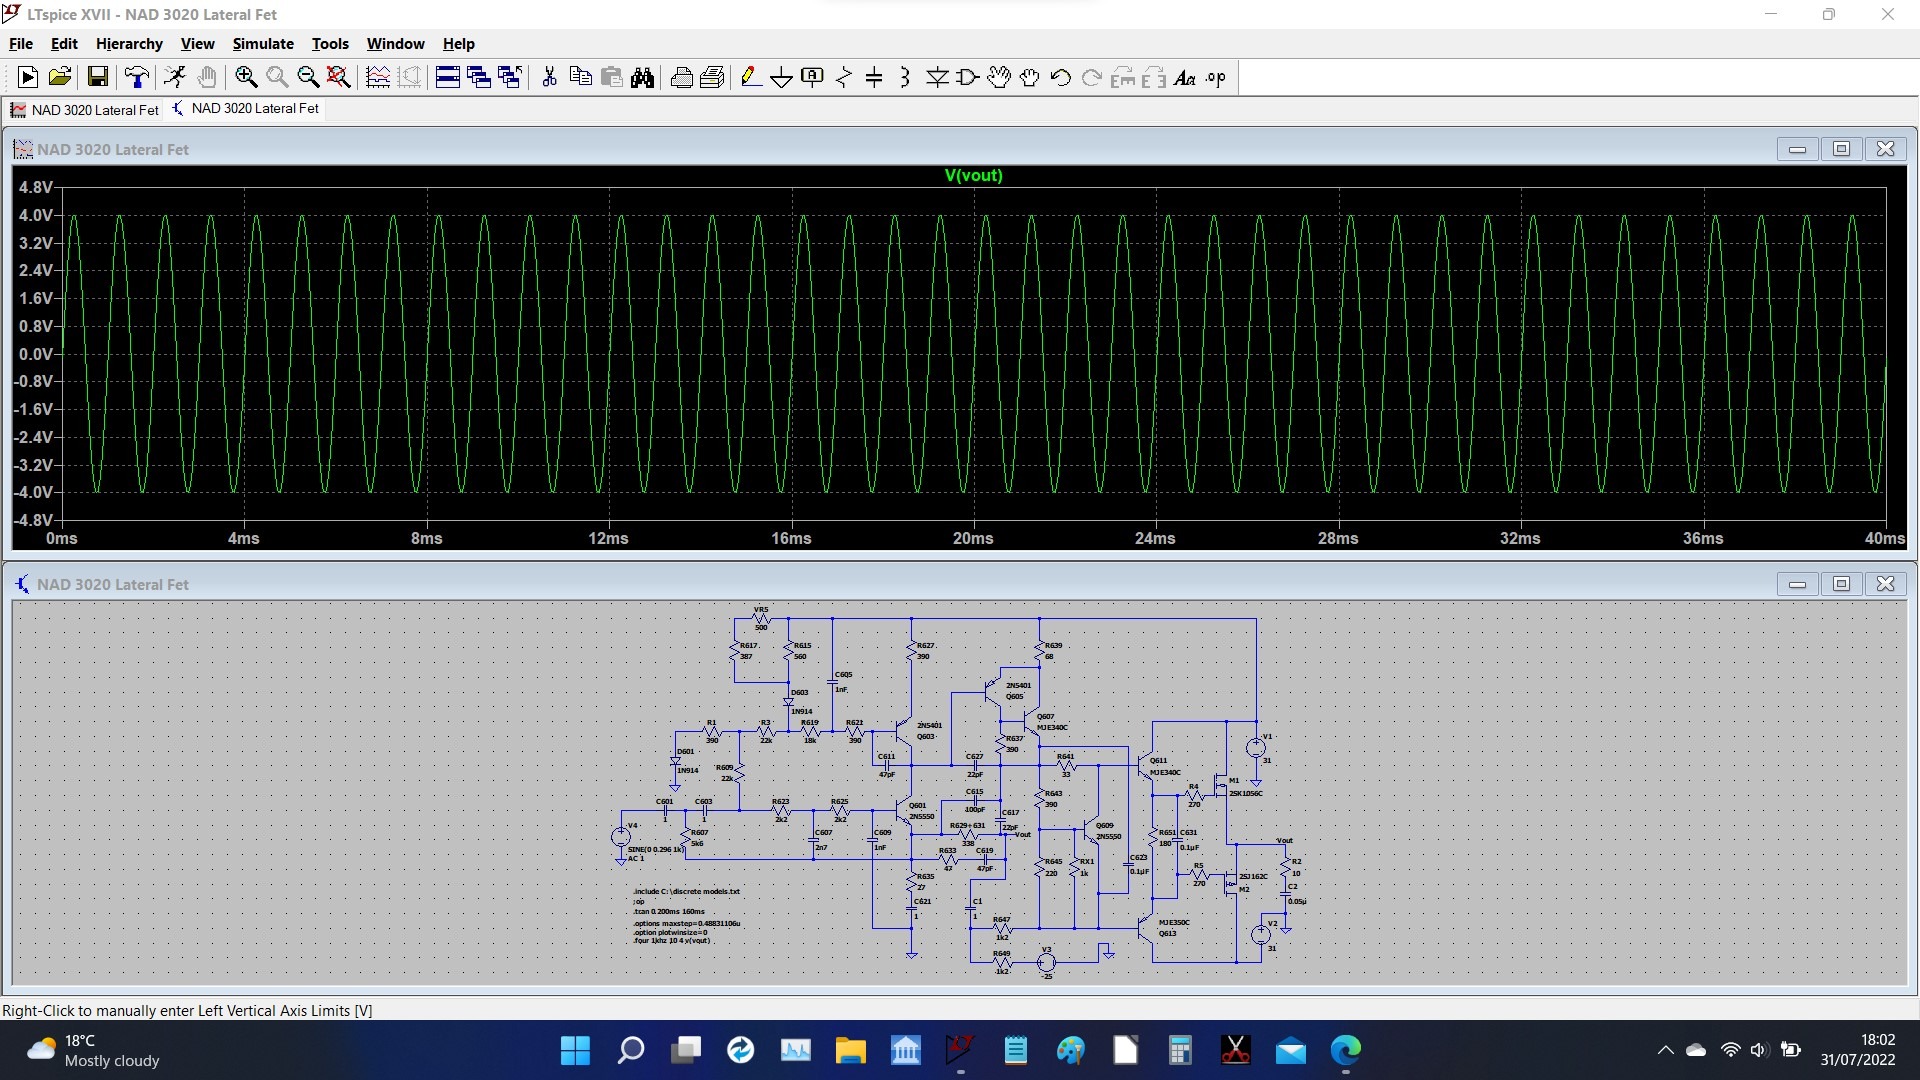1920x1080 pixels.
Task: Click the Cut scissors icon
Action: [x=549, y=77]
